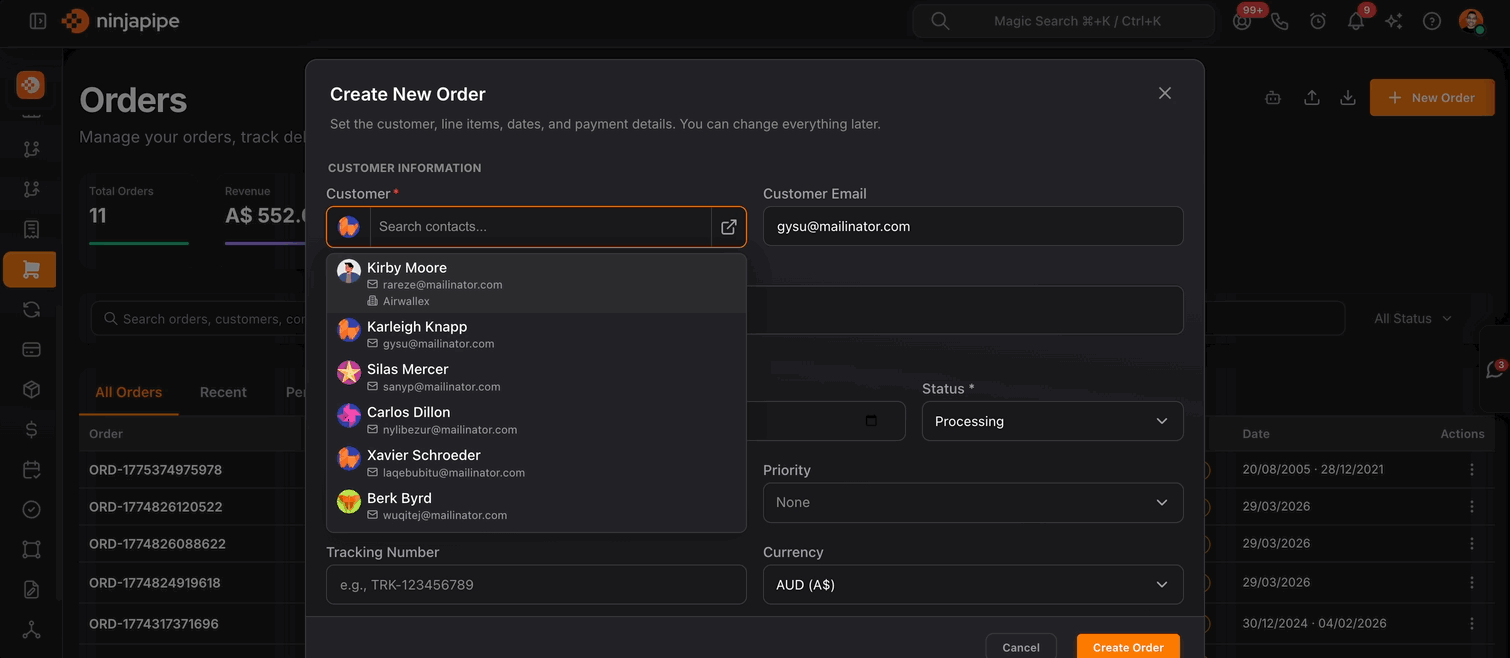This screenshot has width=1510, height=658.
Task: Click the alarm clock reminders icon
Action: coord(1318,21)
